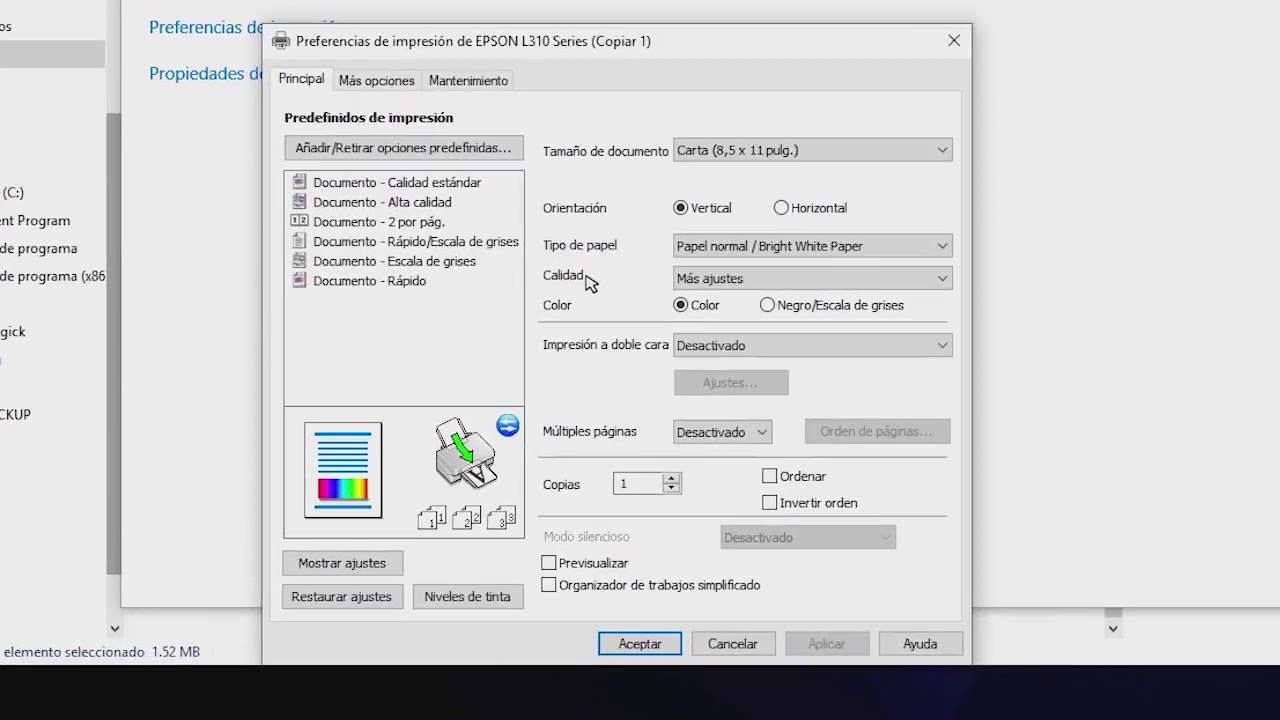Select the Documento - Calidad estándar preset icon

pos(298,182)
